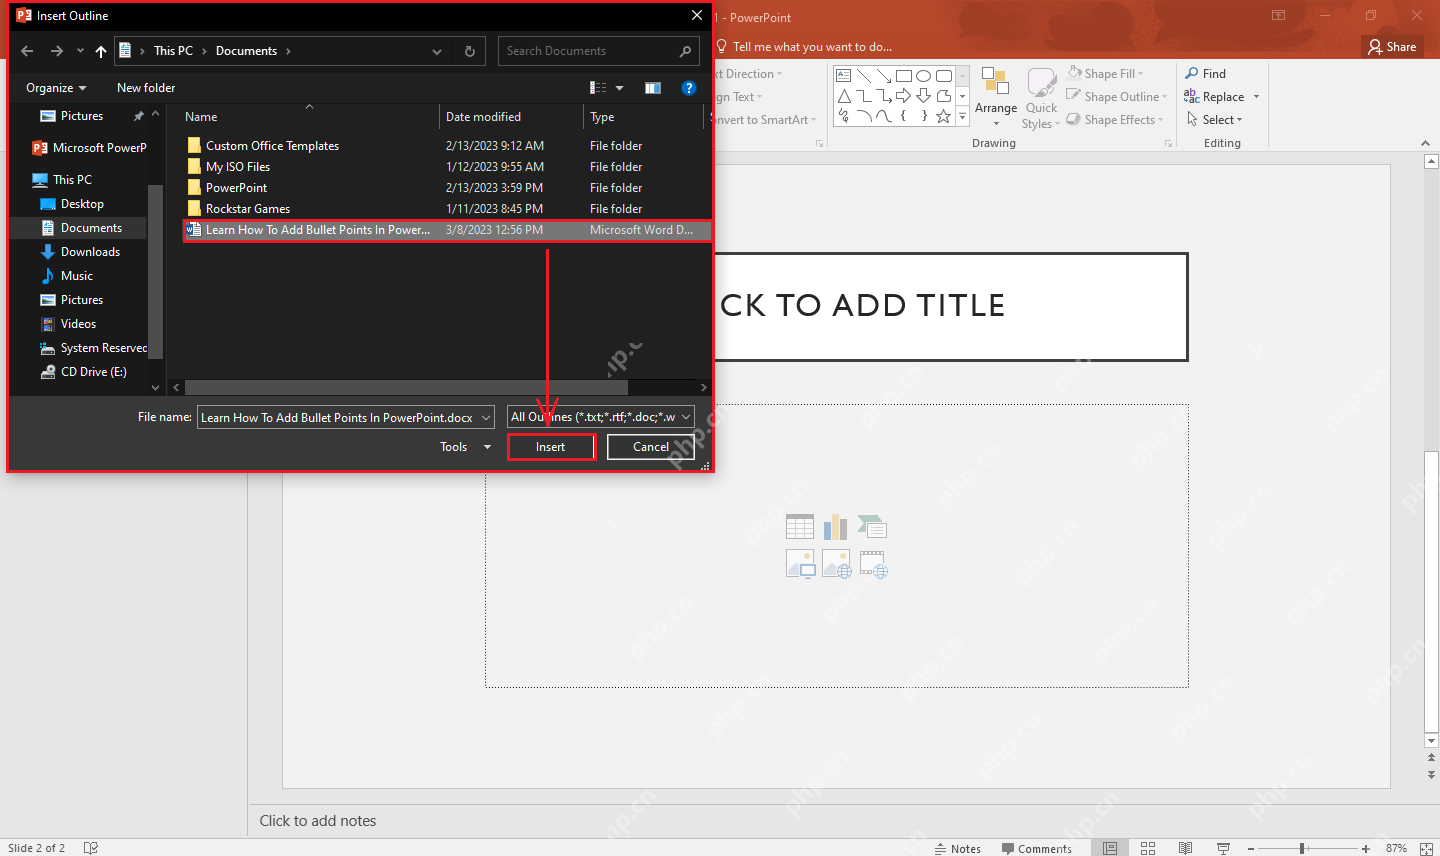Click New folder button
The image size is (1440, 856).
pyautogui.click(x=146, y=88)
